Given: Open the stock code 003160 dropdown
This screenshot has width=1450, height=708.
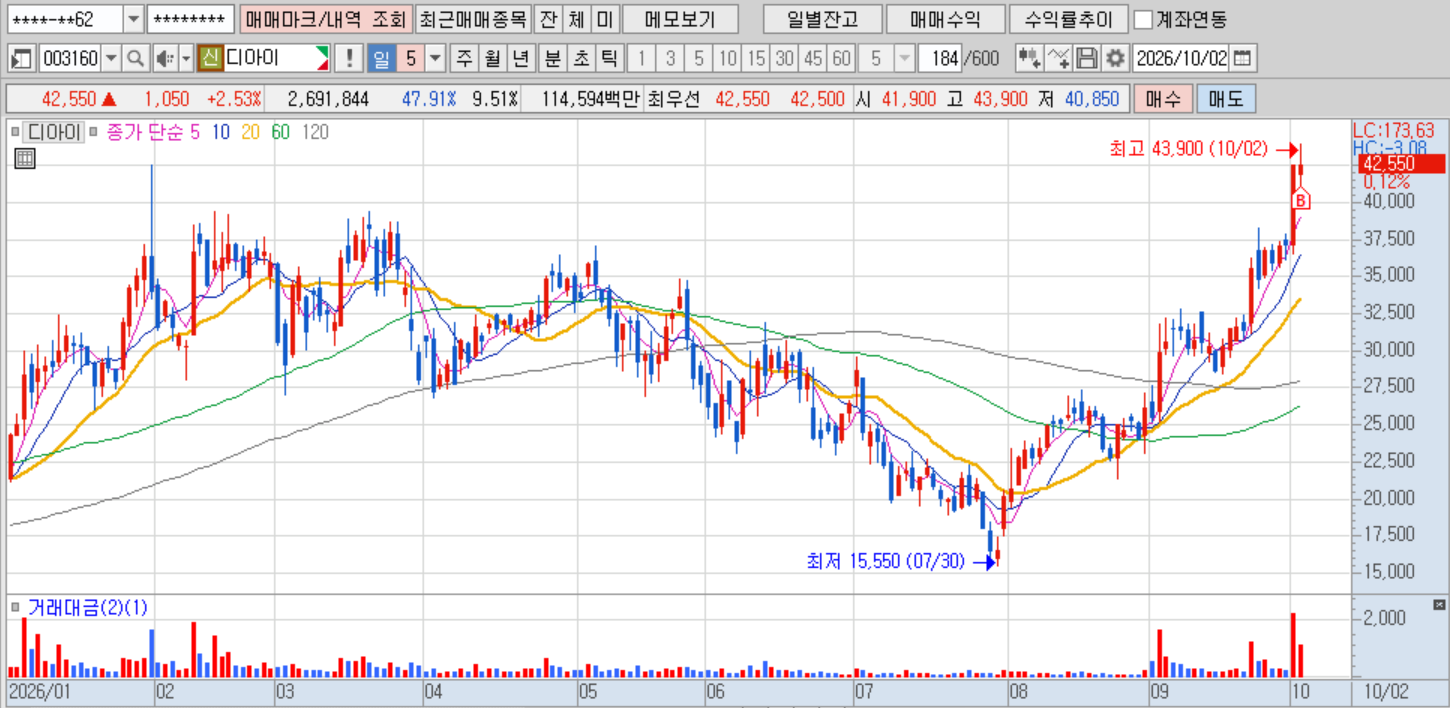Looking at the screenshot, I should tap(110, 58).
